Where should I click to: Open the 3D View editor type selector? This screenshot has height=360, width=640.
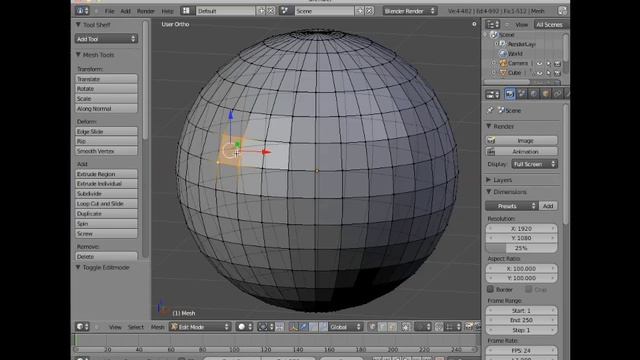[82, 327]
